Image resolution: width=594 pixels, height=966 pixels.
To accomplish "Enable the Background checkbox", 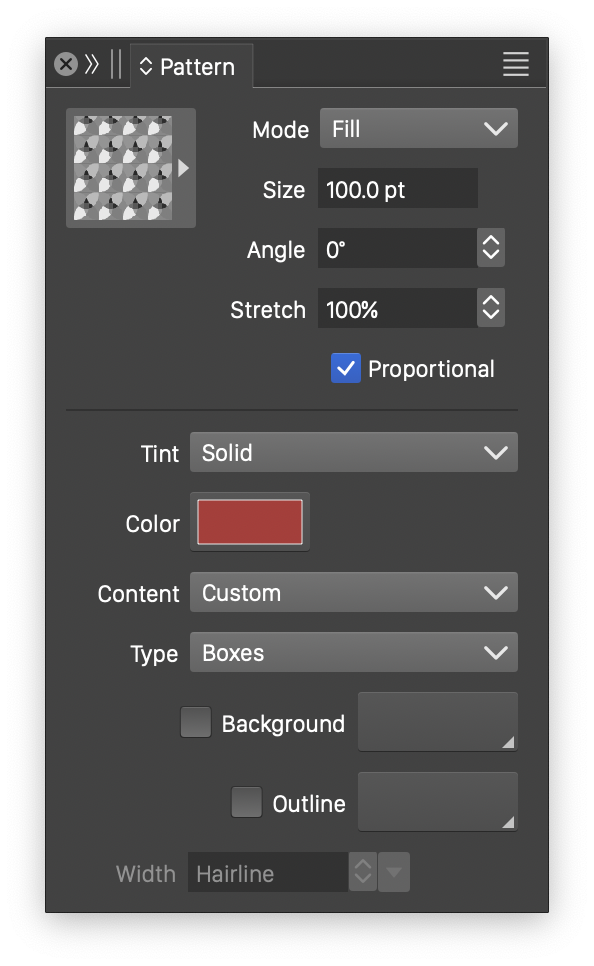I will 196,722.
